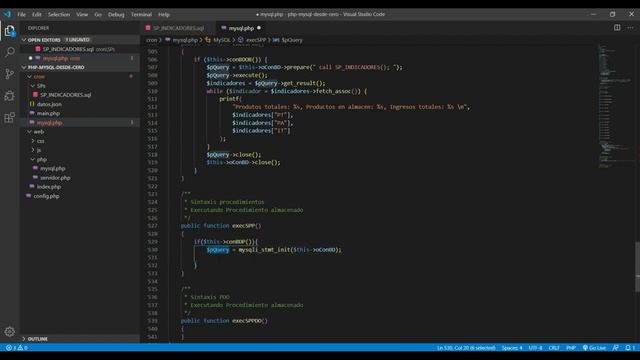Image resolution: width=640 pixels, height=360 pixels.
Task: Switch to the mysql.php editor tab
Action: [x=241, y=28]
